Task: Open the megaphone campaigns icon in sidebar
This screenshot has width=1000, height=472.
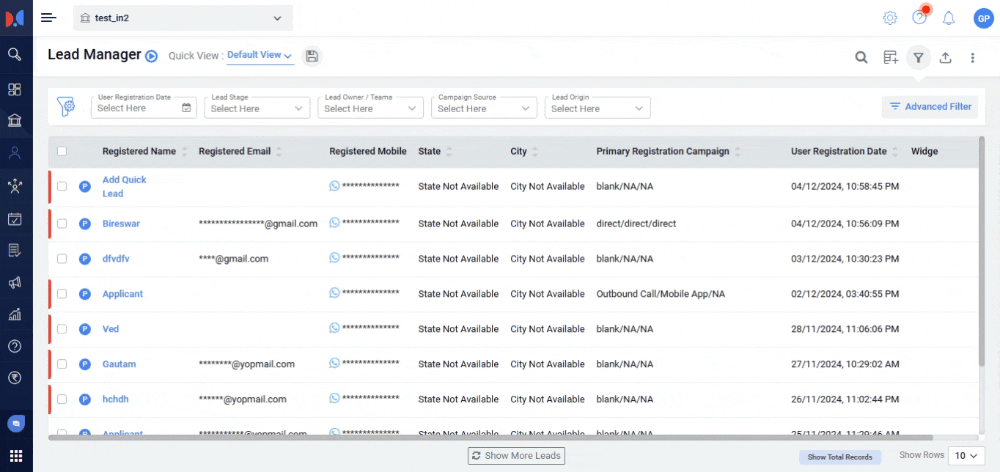Action: pos(15,283)
